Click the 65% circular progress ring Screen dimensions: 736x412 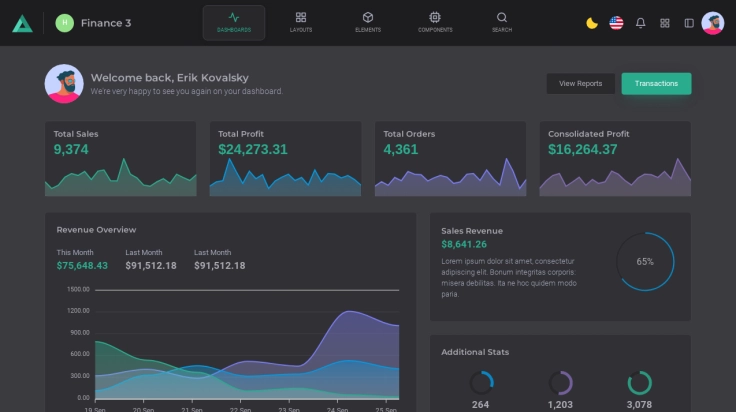(645, 262)
